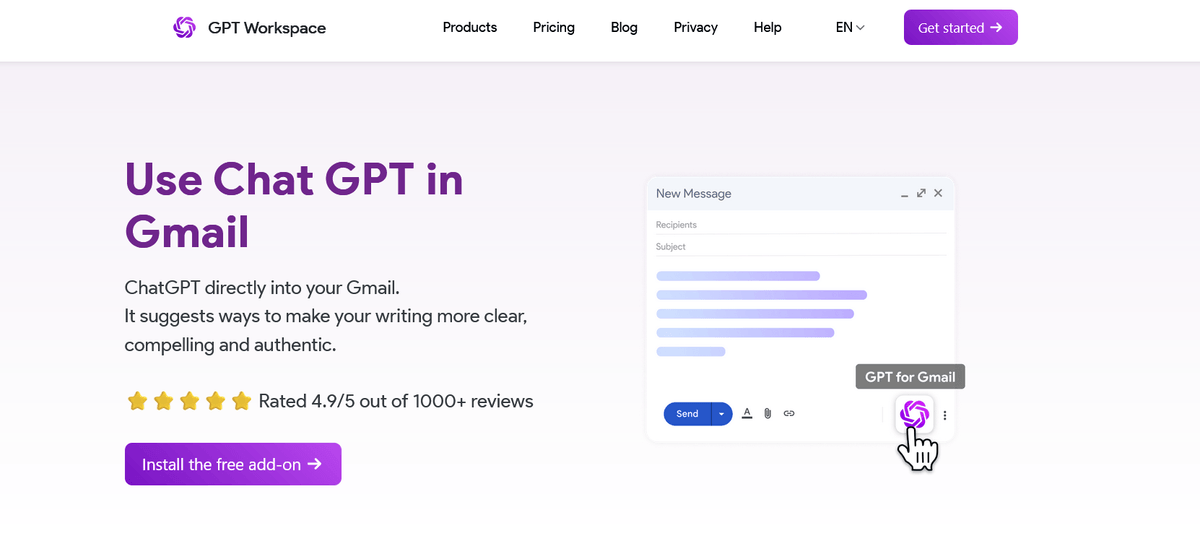Viewport: 1200px width, 539px height.
Task: Click the Use Chat GPT in Gmail heading
Action: tap(294, 205)
